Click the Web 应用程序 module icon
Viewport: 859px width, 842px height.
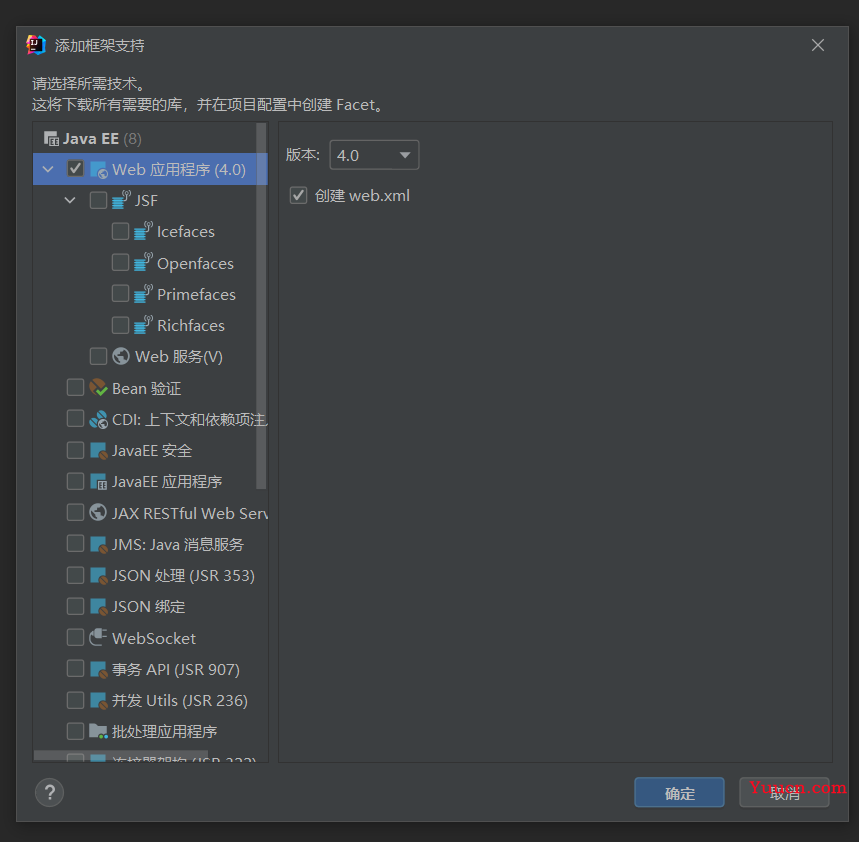click(99, 170)
